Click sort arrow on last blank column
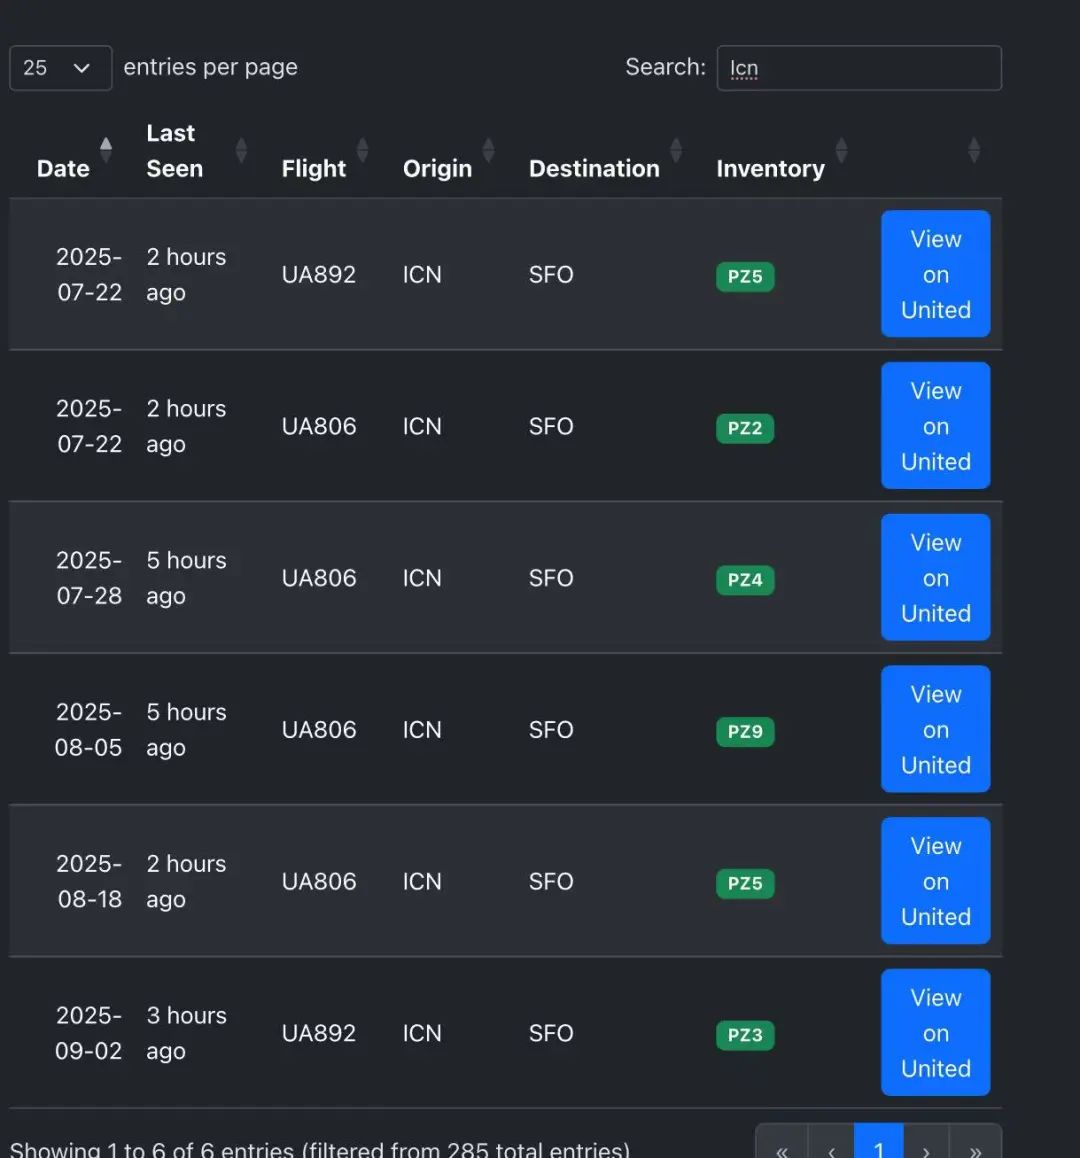Image resolution: width=1080 pixels, height=1158 pixels. [974, 150]
